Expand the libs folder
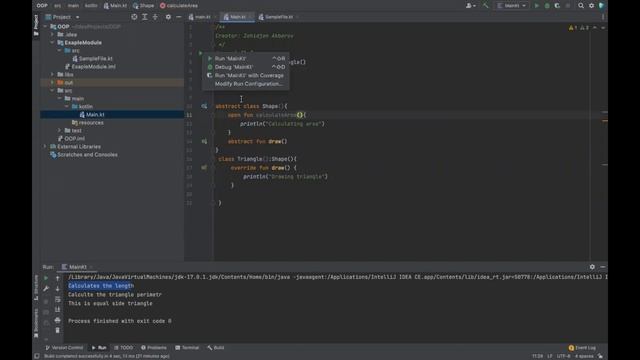 pos(53,75)
